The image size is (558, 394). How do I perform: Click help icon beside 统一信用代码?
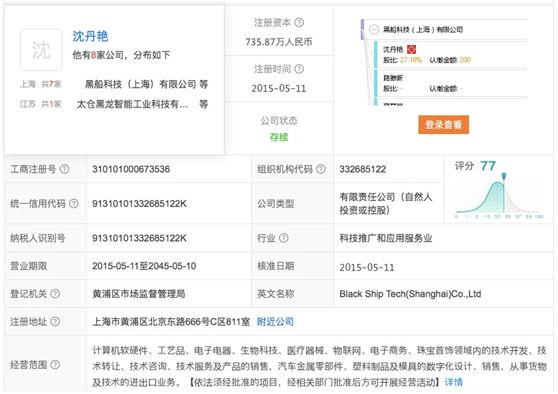click(x=74, y=204)
